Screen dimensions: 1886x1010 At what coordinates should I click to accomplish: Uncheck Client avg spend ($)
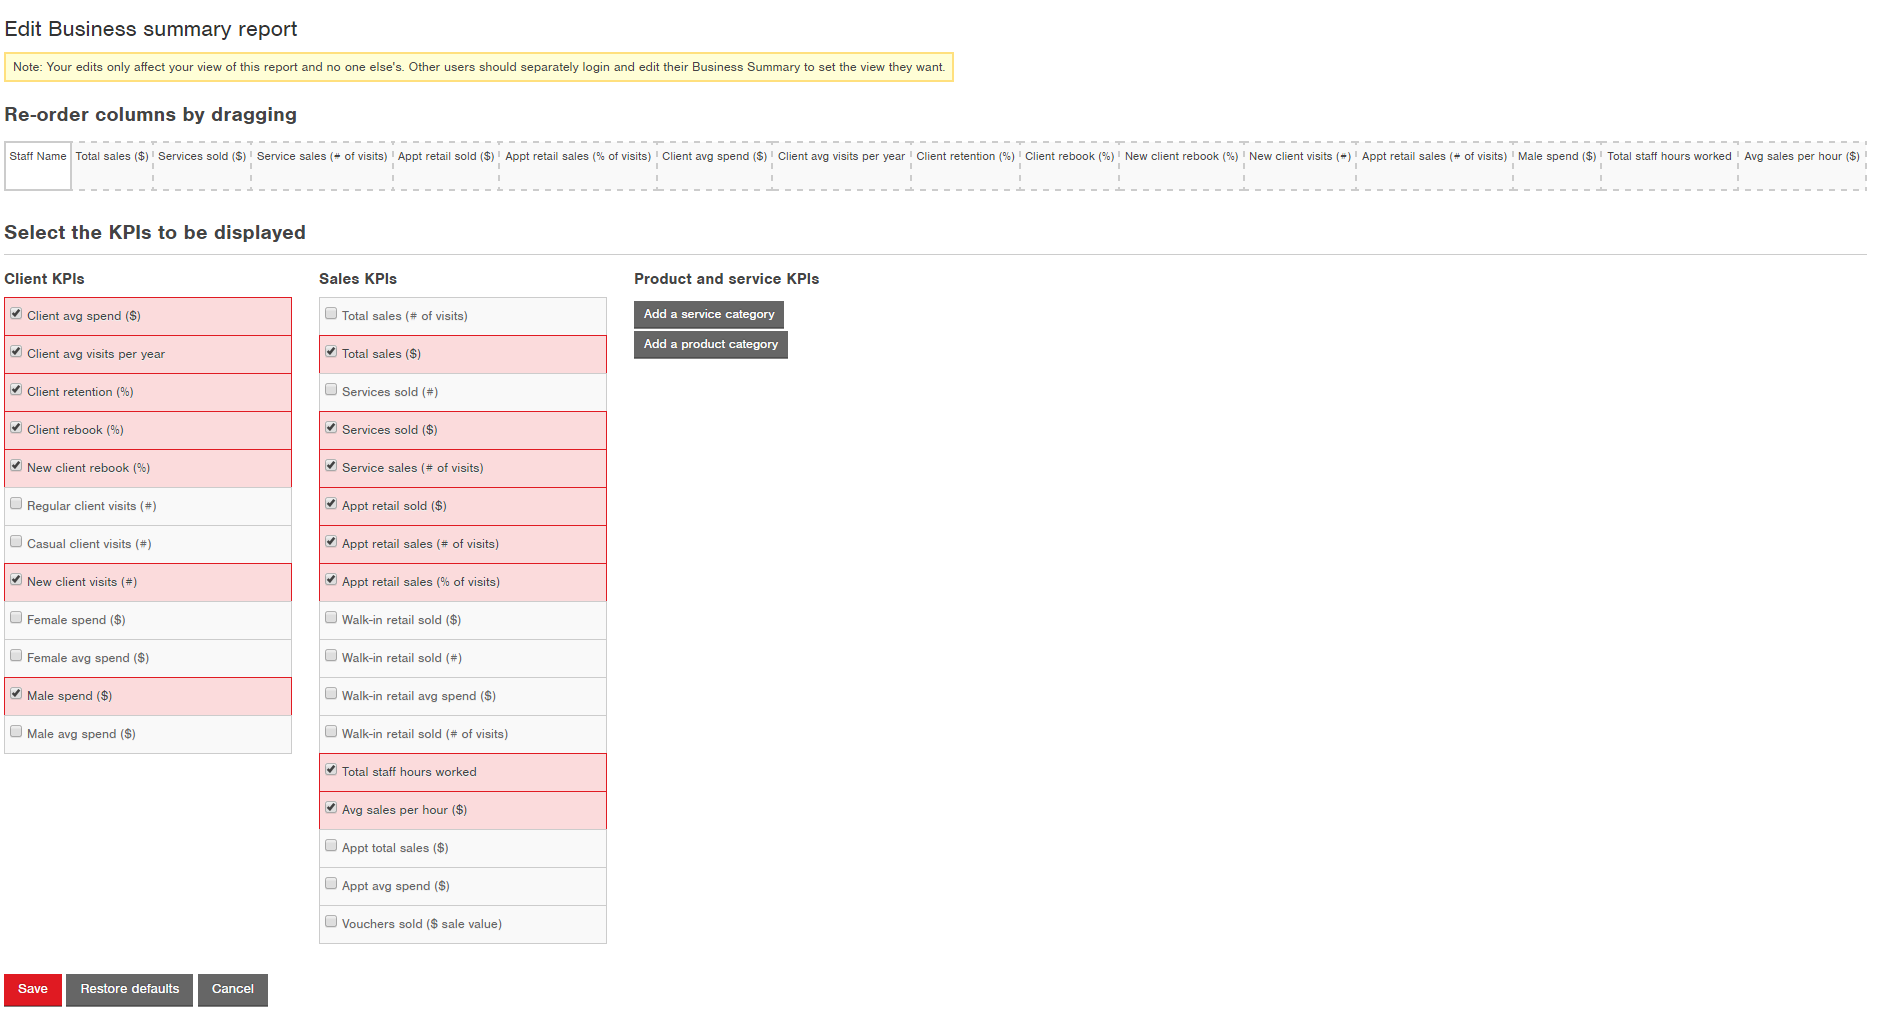coord(16,313)
